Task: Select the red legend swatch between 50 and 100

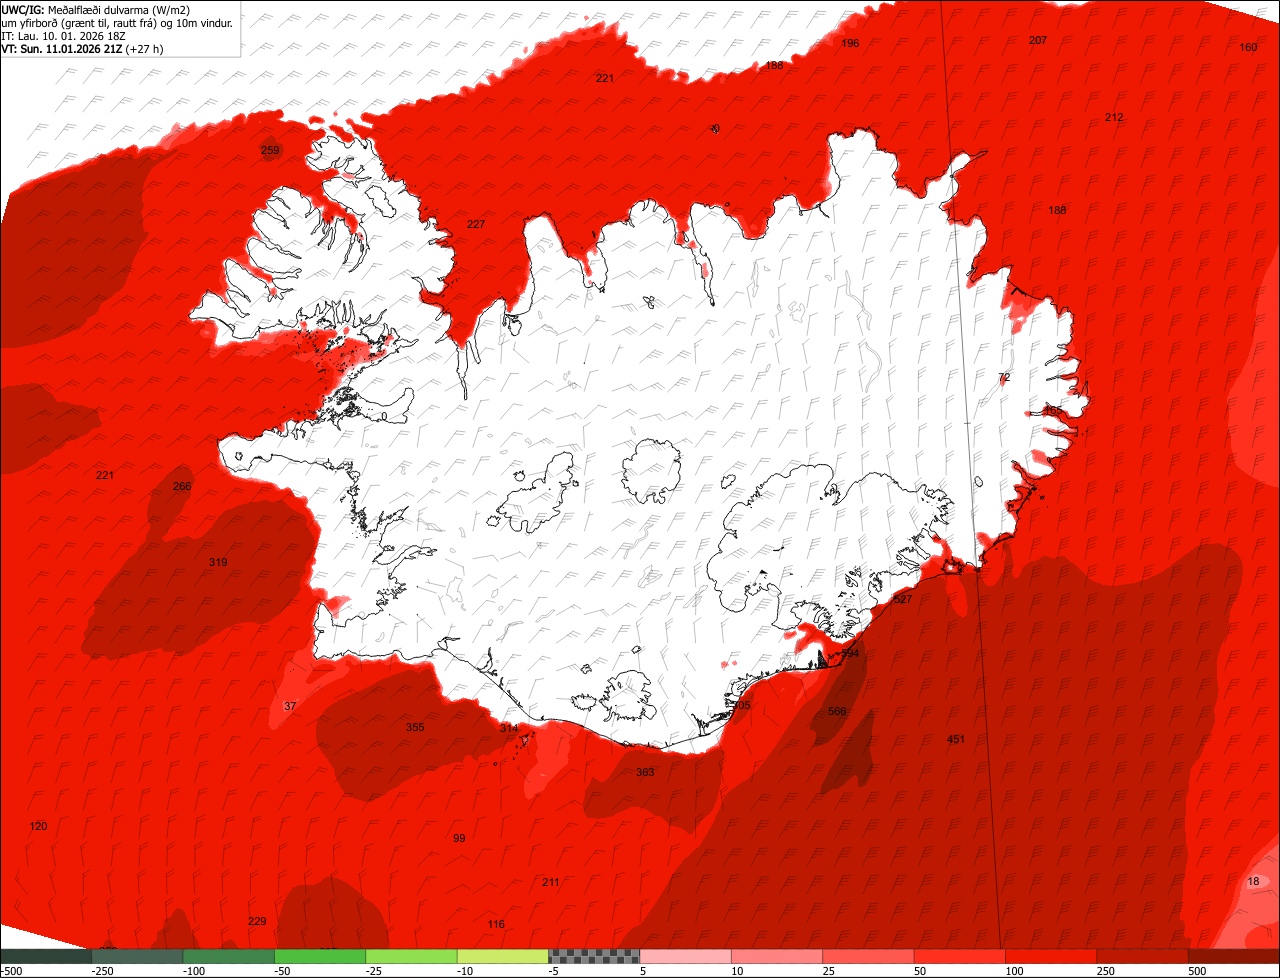Action: point(960,956)
